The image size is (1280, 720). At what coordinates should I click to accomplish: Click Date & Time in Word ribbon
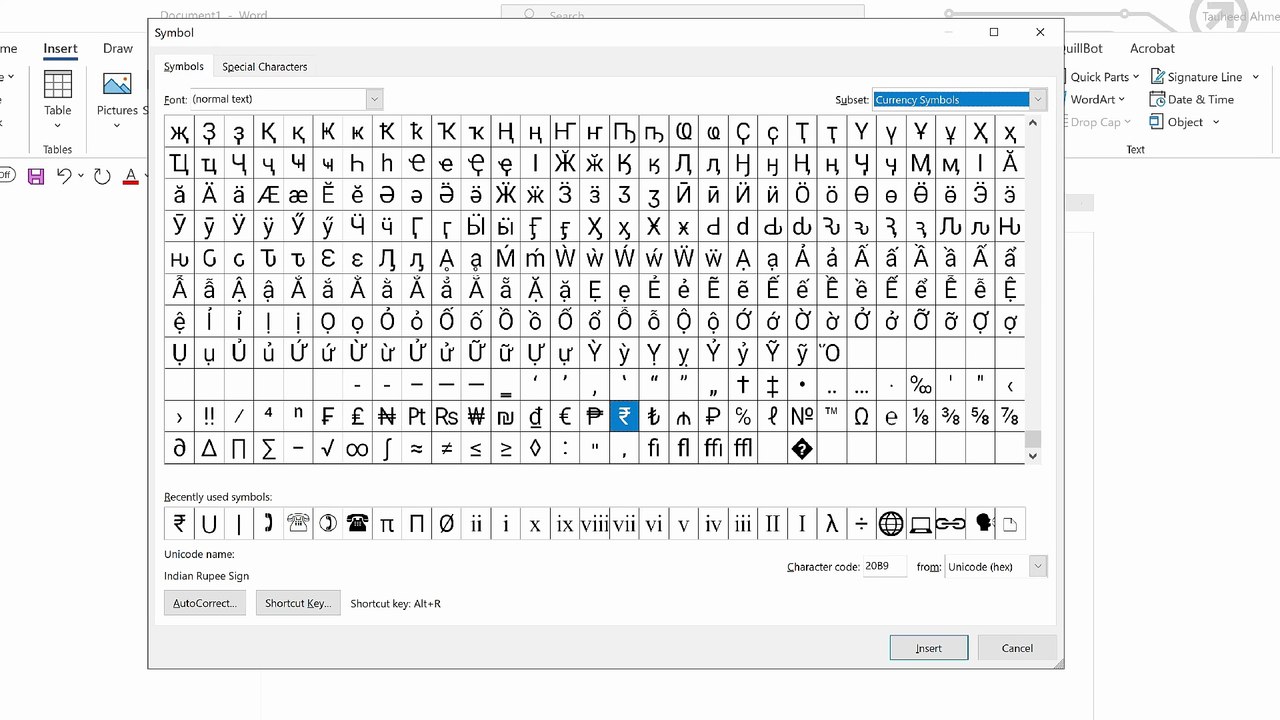pos(1192,99)
